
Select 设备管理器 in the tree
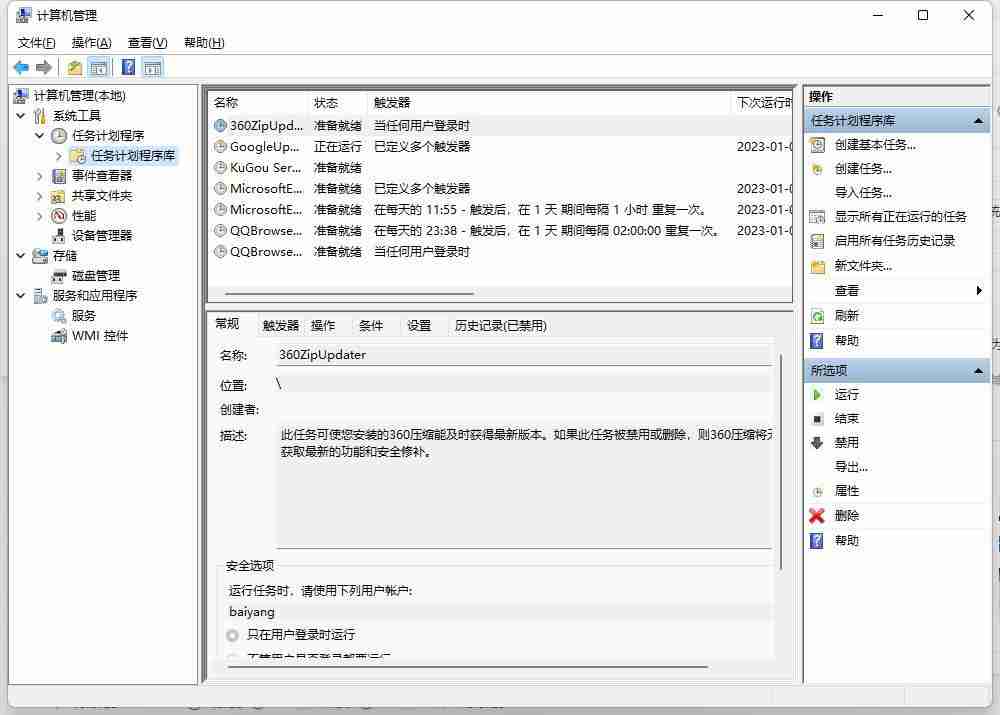[101, 236]
